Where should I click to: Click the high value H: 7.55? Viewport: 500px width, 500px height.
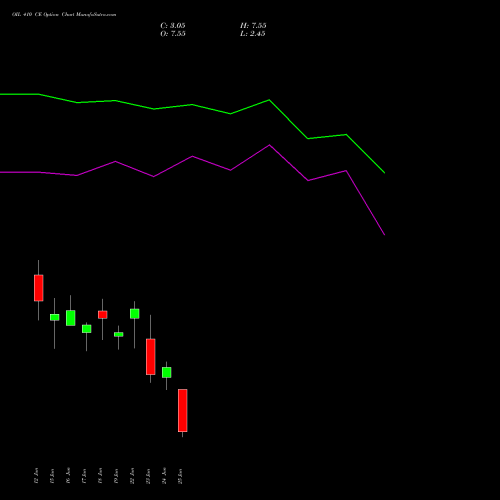click(x=253, y=26)
